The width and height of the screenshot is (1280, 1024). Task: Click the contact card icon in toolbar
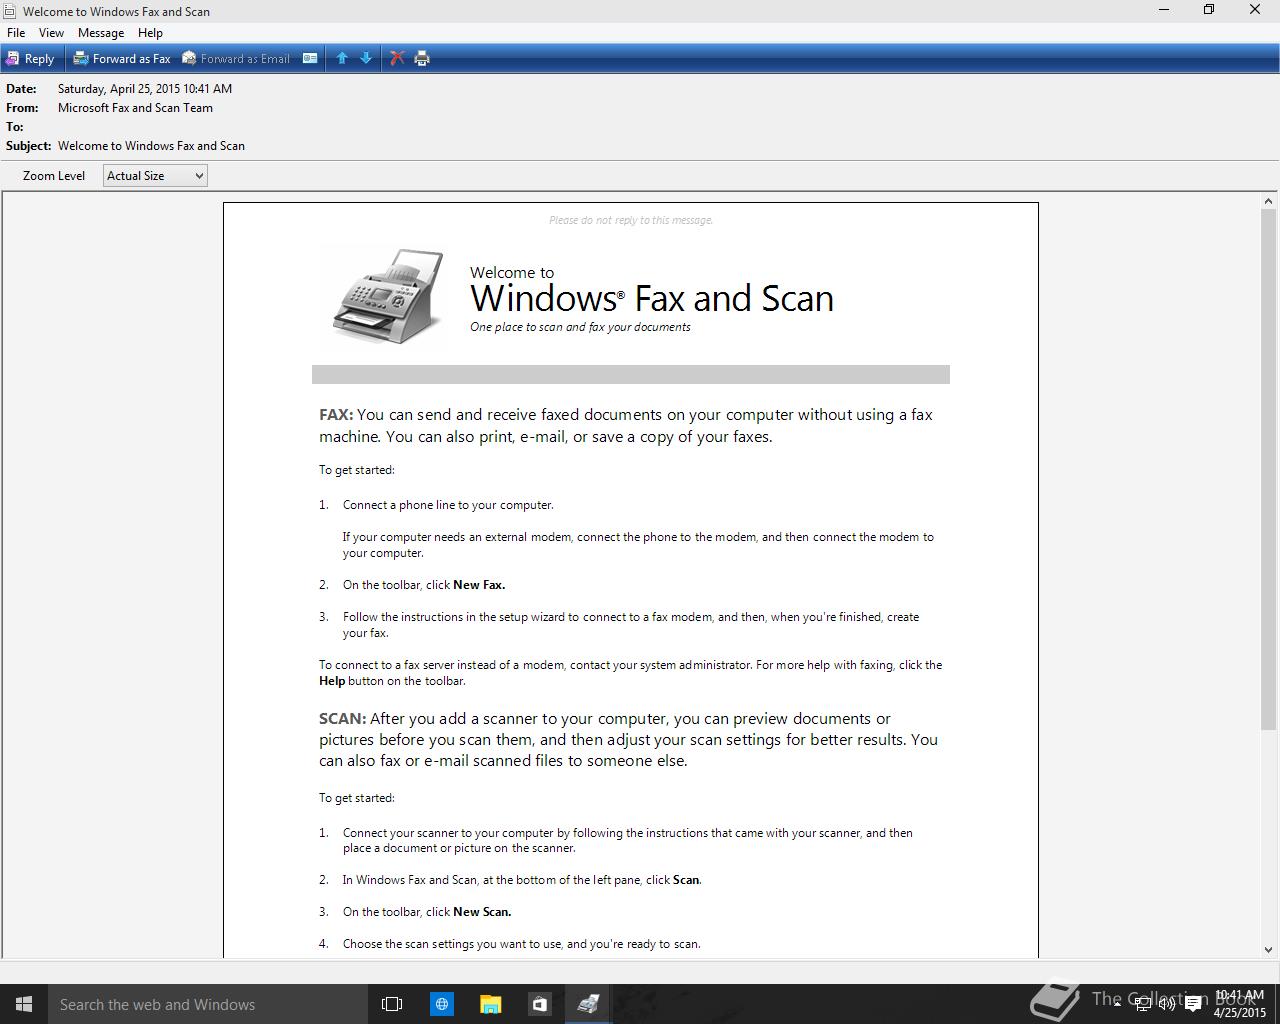[x=310, y=58]
